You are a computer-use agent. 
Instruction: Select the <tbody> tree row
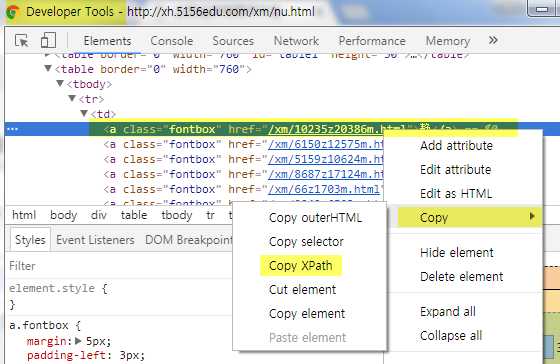(89, 84)
